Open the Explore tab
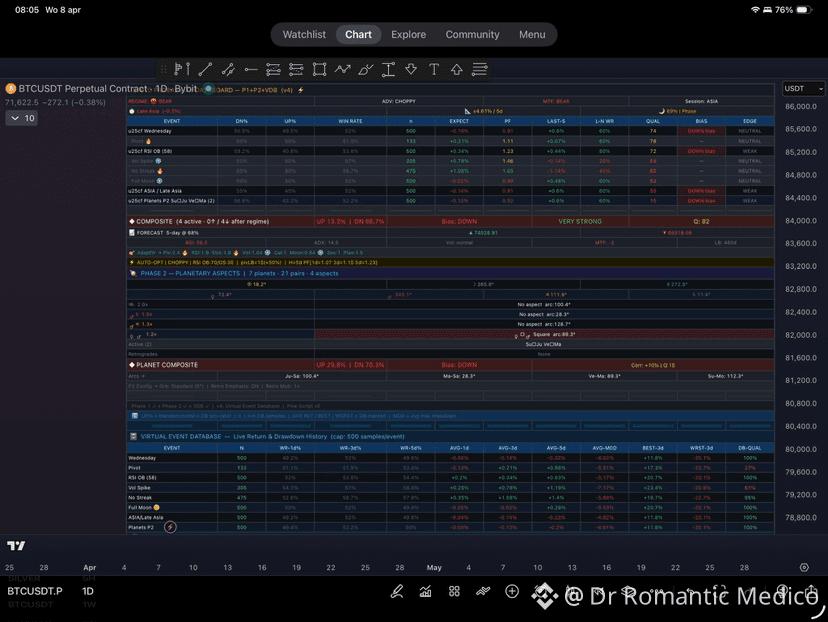Image resolution: width=828 pixels, height=622 pixels. click(408, 34)
